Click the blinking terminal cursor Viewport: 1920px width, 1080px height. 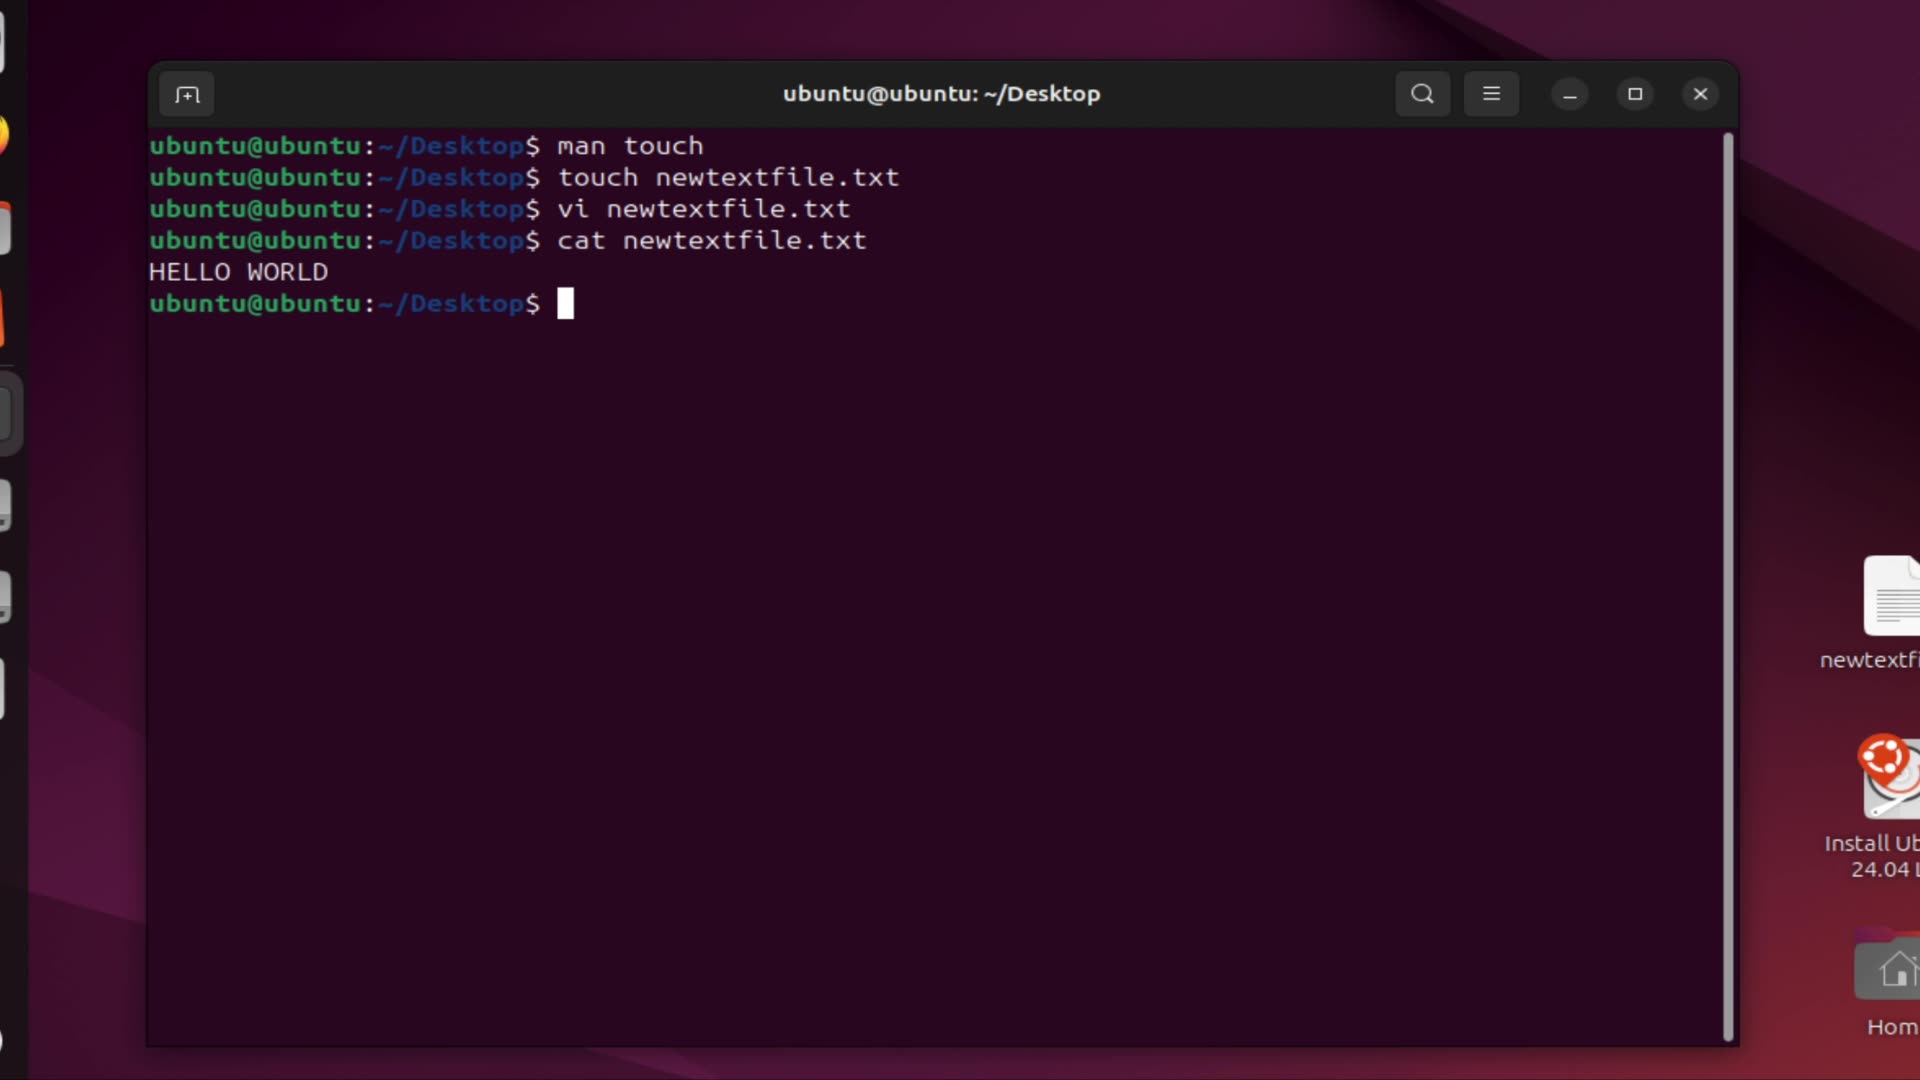tap(565, 303)
